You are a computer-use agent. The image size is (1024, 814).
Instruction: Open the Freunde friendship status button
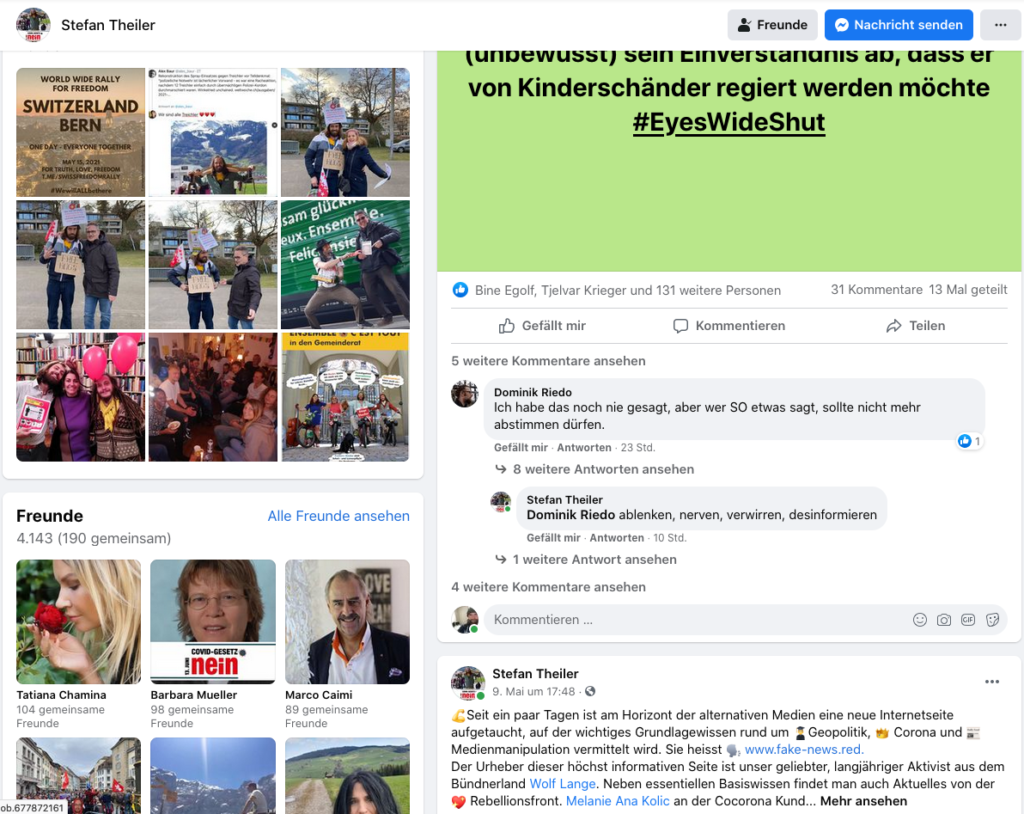(772, 25)
